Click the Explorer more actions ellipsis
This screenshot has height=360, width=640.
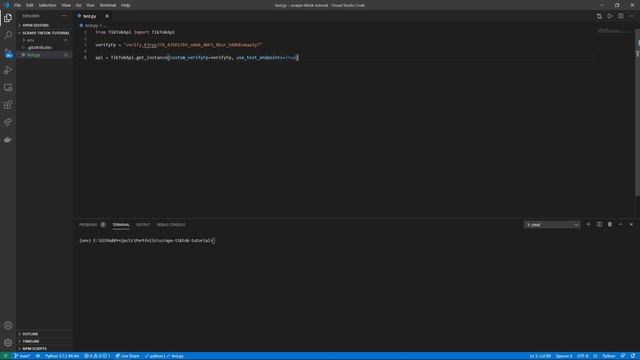[x=64, y=16]
